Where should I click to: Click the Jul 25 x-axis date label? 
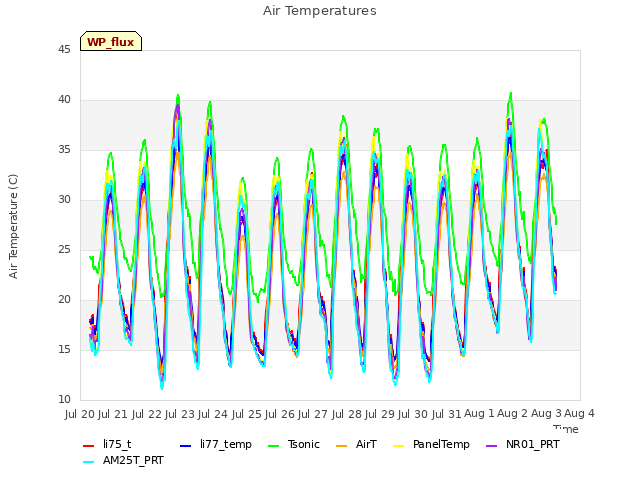click(247, 414)
